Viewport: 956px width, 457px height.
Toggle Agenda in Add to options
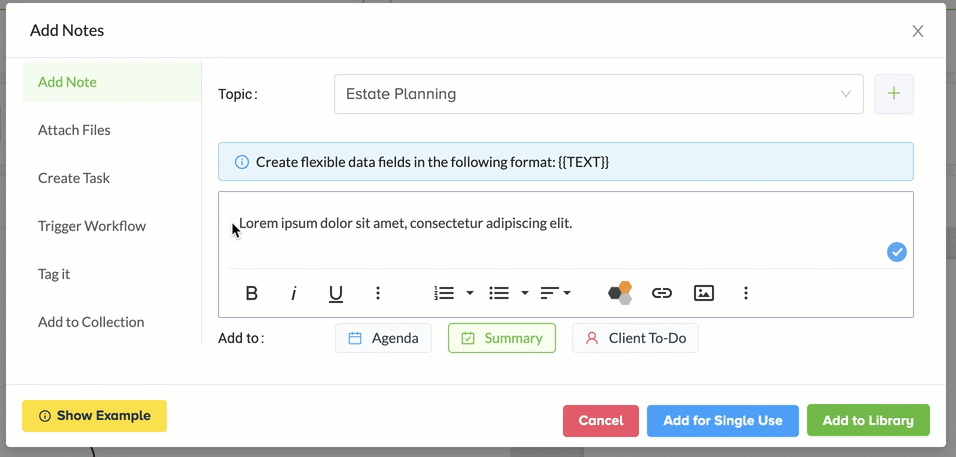coord(383,338)
